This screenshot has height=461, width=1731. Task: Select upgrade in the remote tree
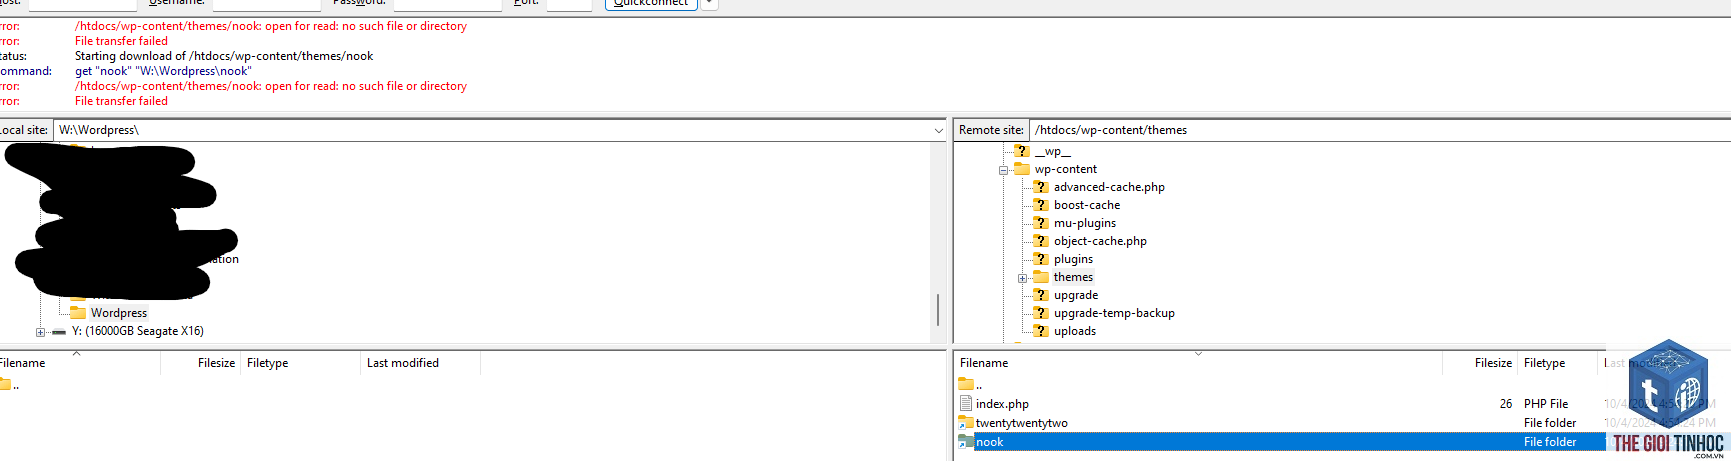pyautogui.click(x=1076, y=295)
